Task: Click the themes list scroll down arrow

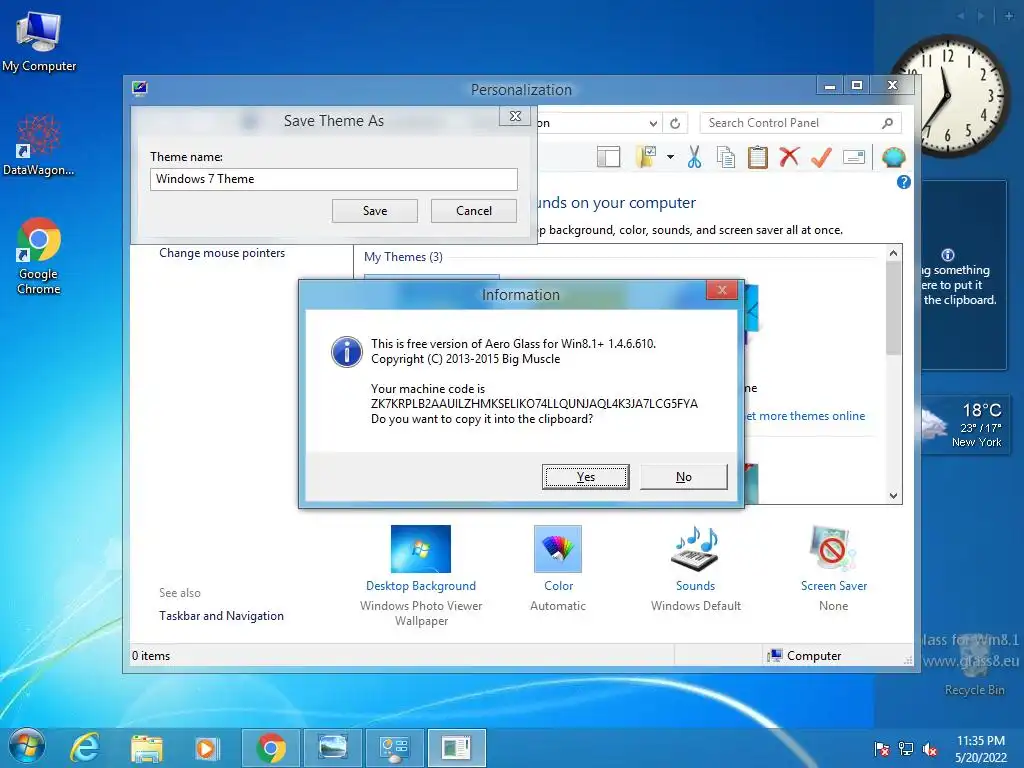Action: pyautogui.click(x=893, y=496)
